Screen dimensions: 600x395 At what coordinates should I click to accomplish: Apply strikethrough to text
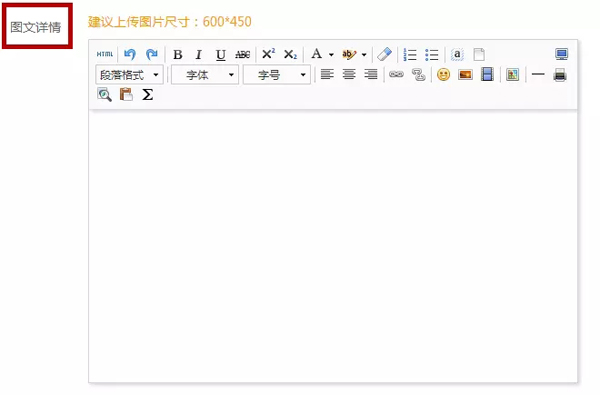click(243, 55)
